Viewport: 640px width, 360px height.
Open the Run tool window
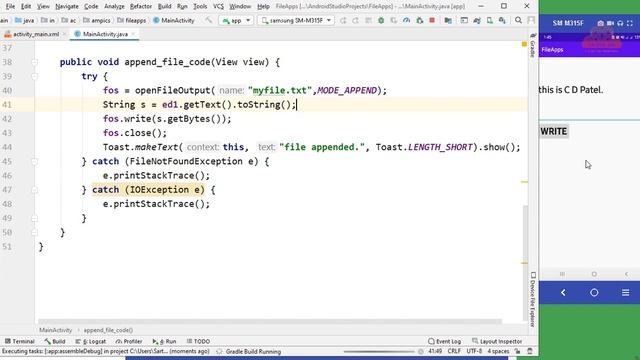pos(164,341)
